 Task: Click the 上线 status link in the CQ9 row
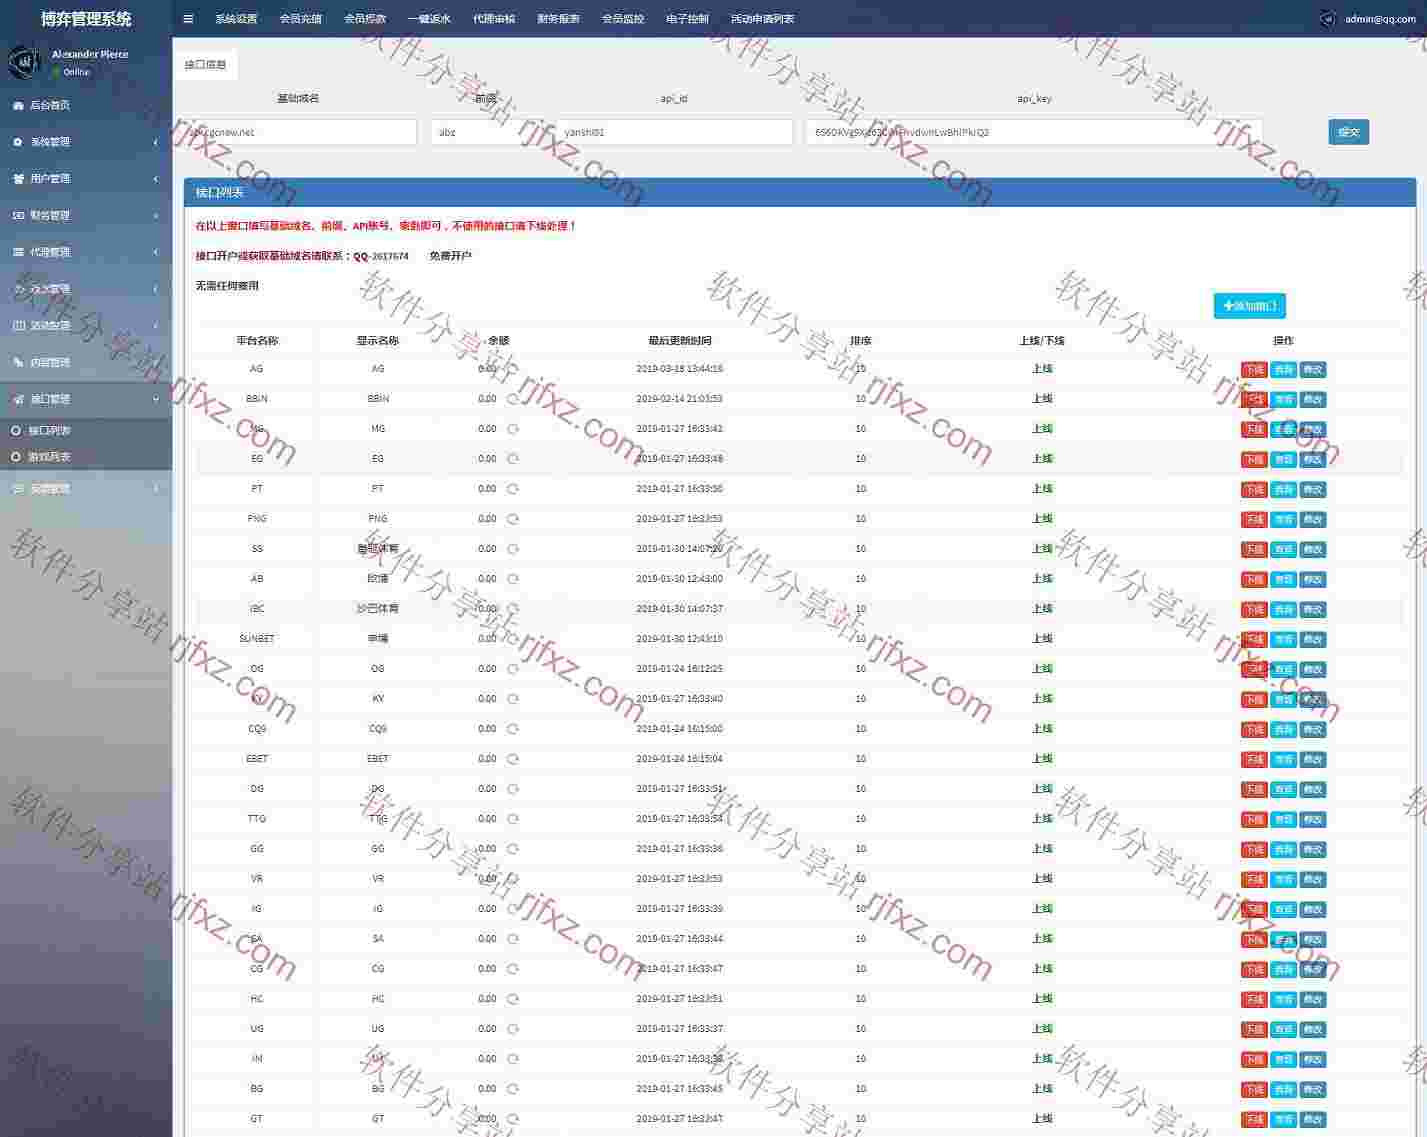(x=1042, y=729)
